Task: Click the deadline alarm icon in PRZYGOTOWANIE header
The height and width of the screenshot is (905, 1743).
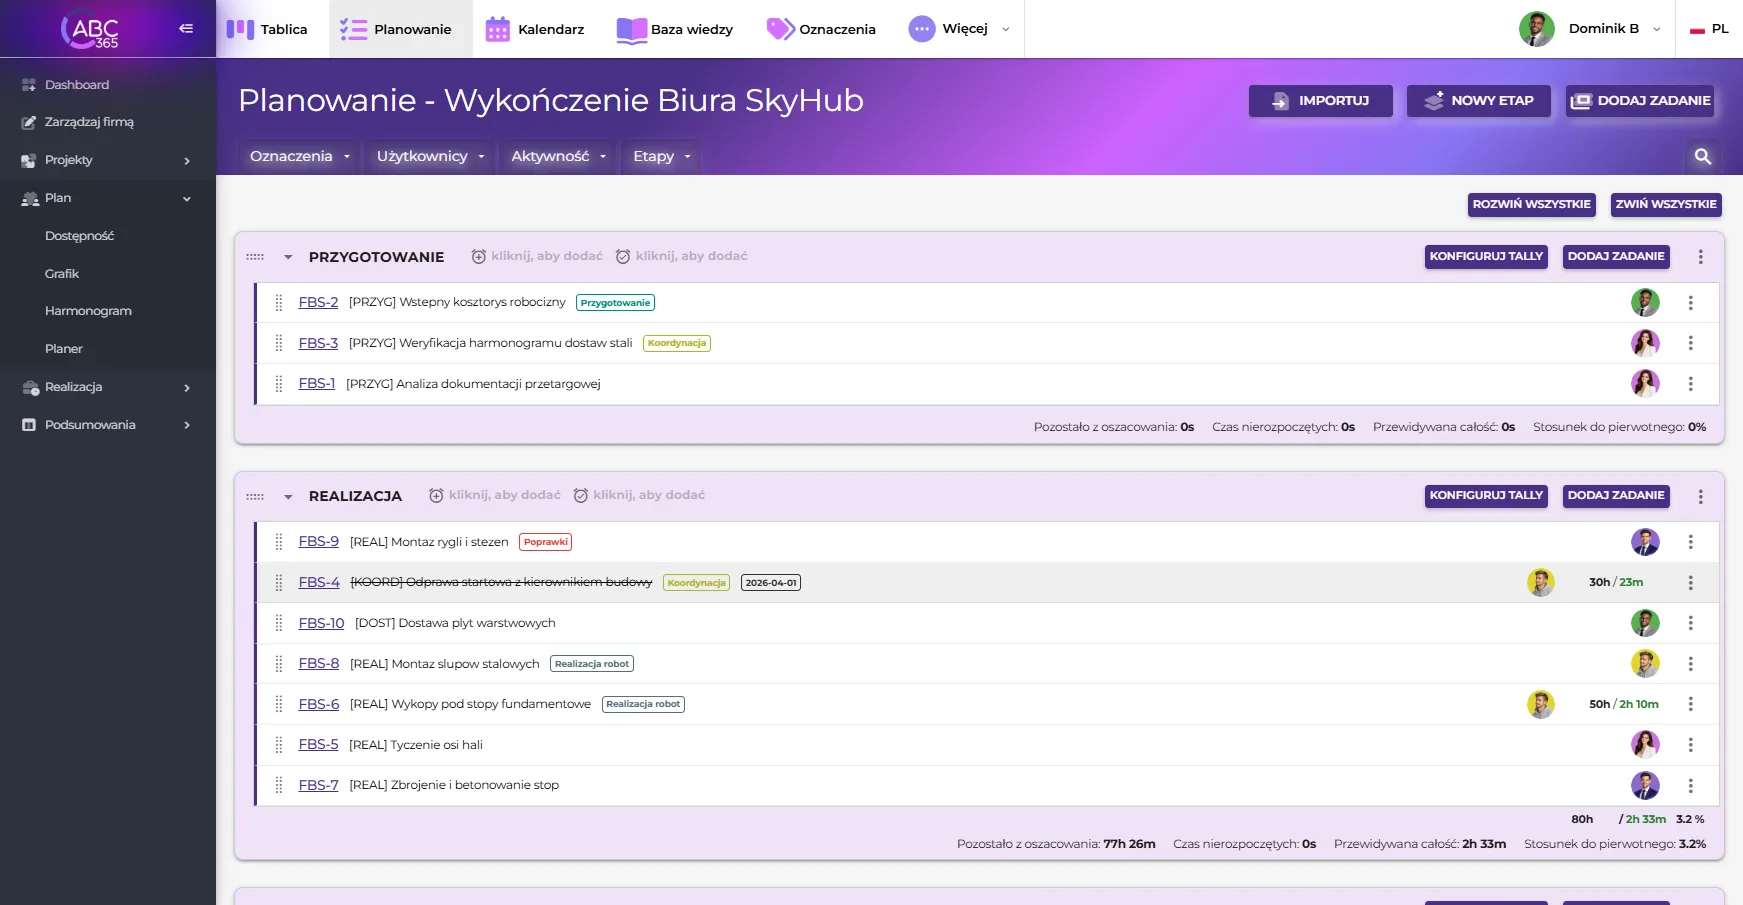Action: click(623, 256)
